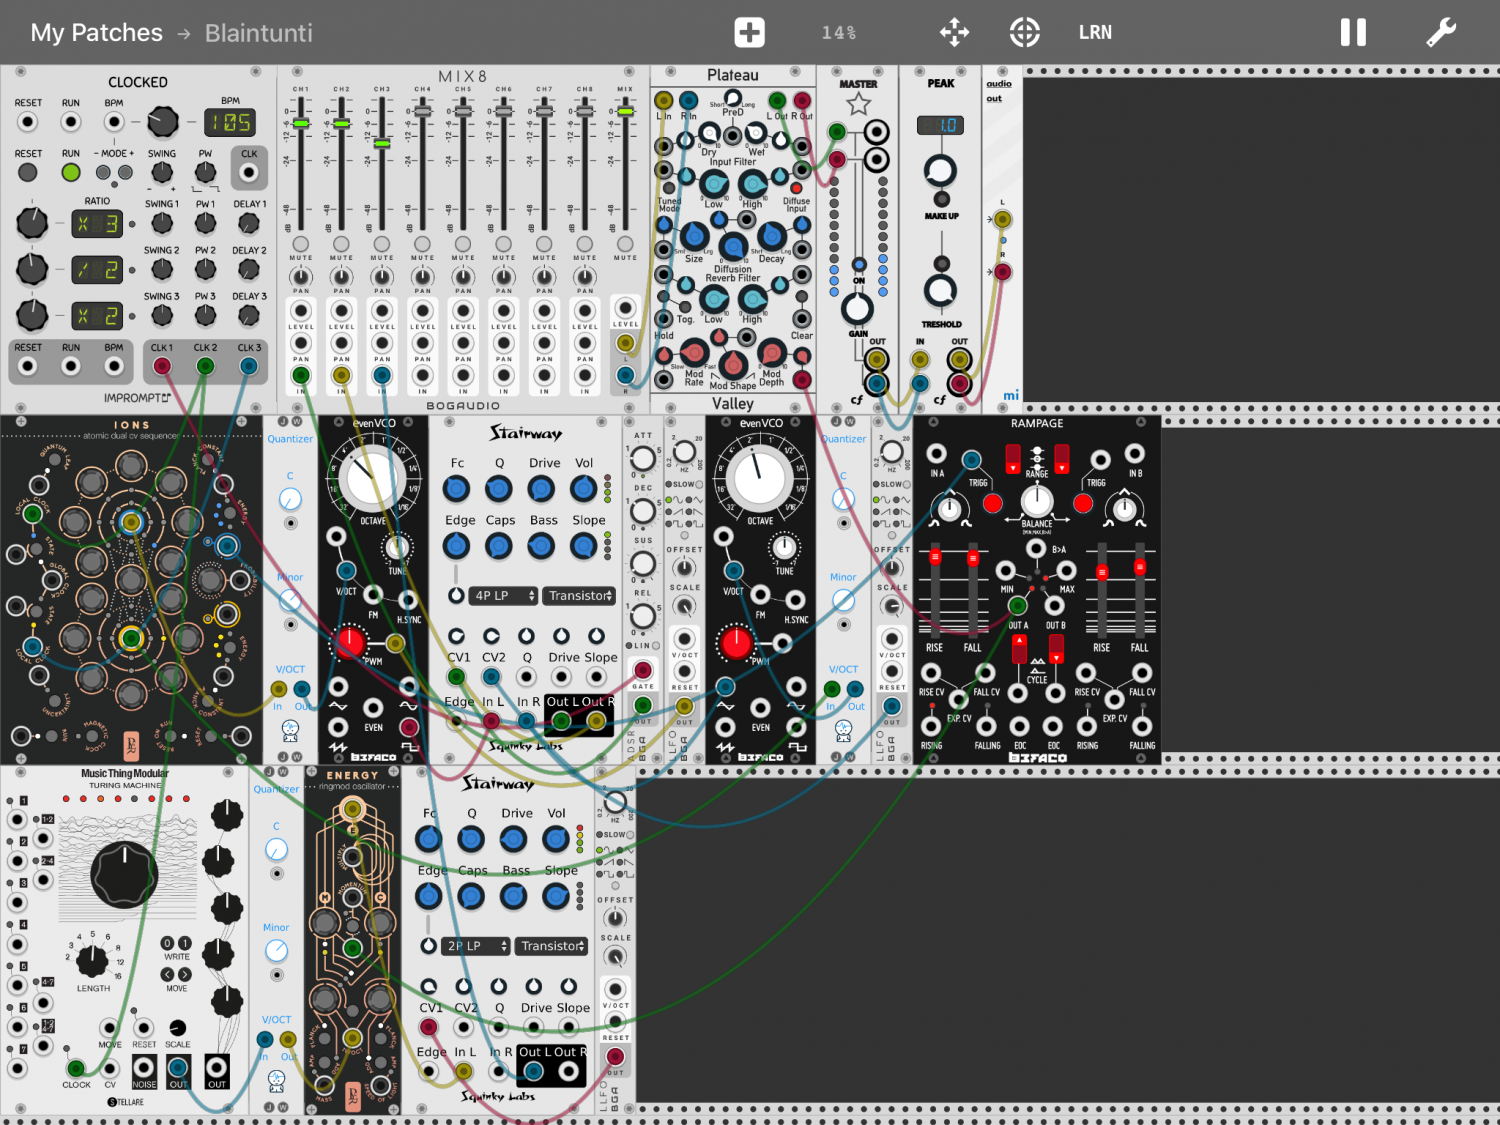Go back to My Patches
The width and height of the screenshot is (1500, 1125).
click(x=96, y=33)
